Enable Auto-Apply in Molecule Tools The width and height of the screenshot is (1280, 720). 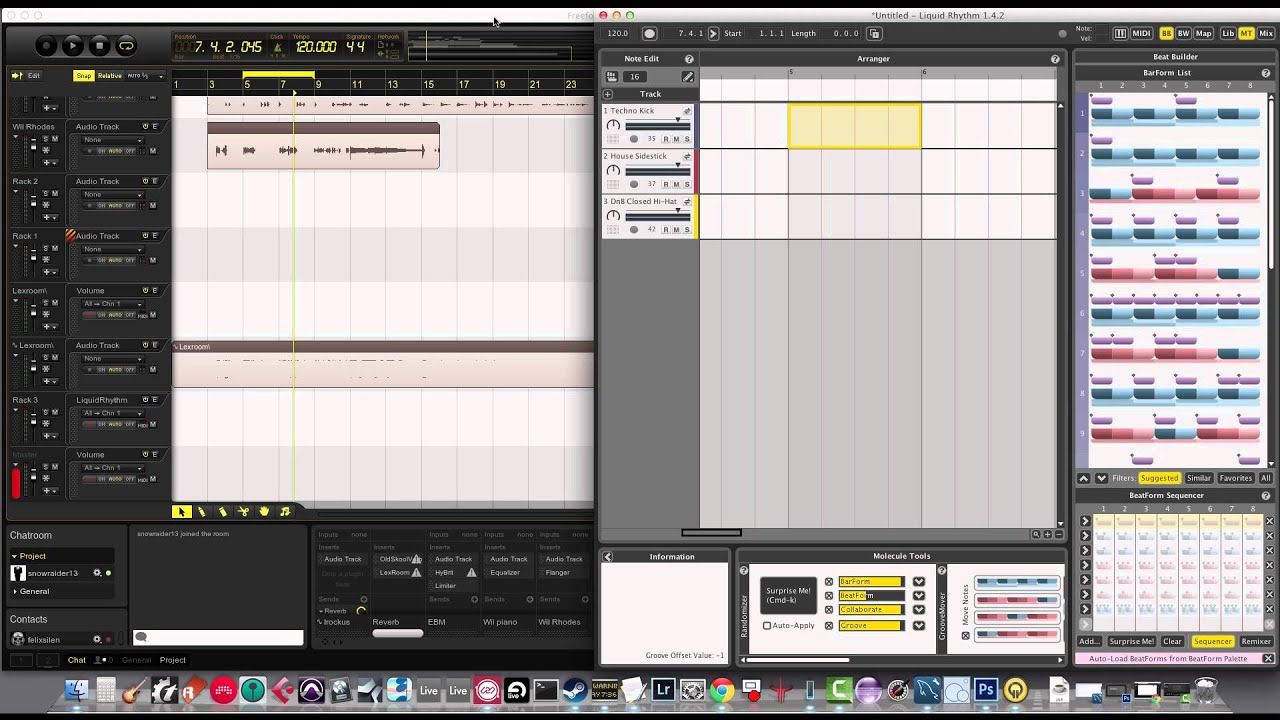coord(766,625)
